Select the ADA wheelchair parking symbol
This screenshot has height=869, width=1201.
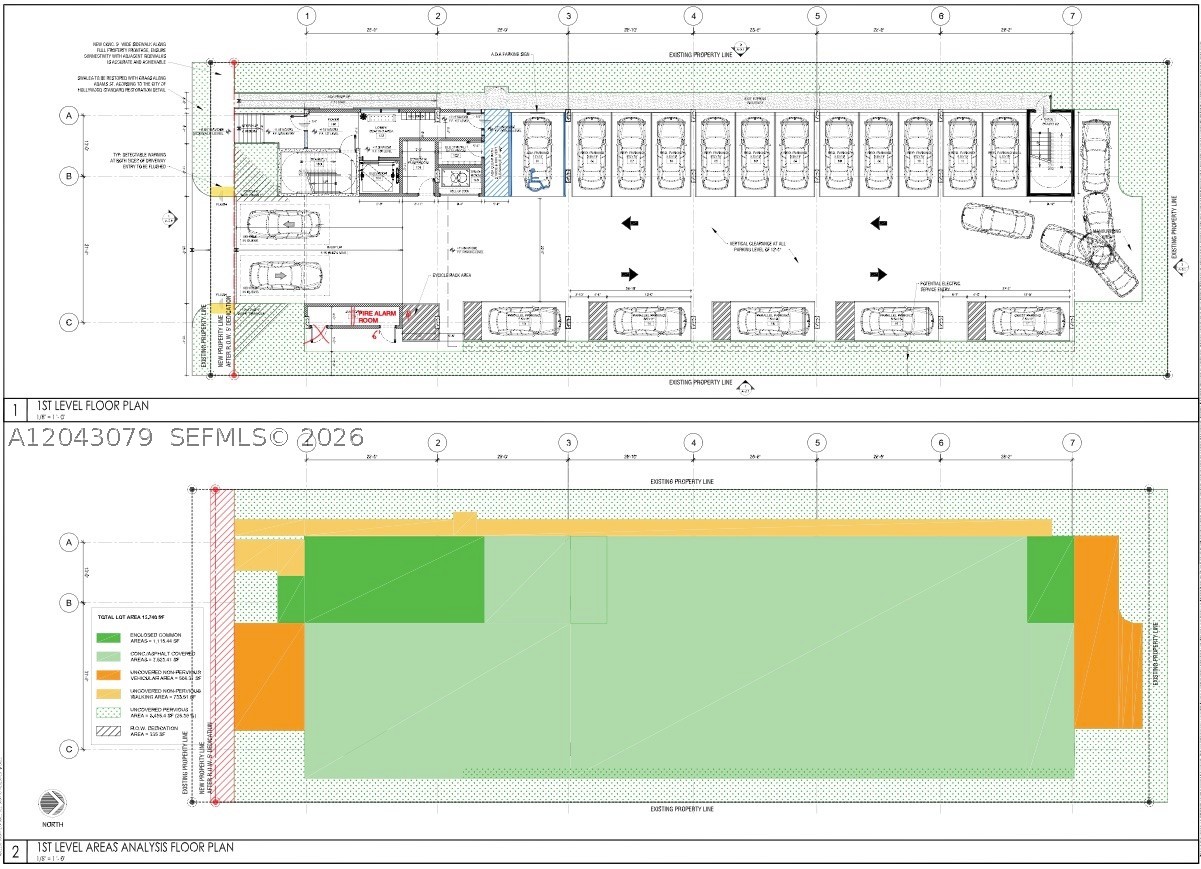[x=536, y=181]
